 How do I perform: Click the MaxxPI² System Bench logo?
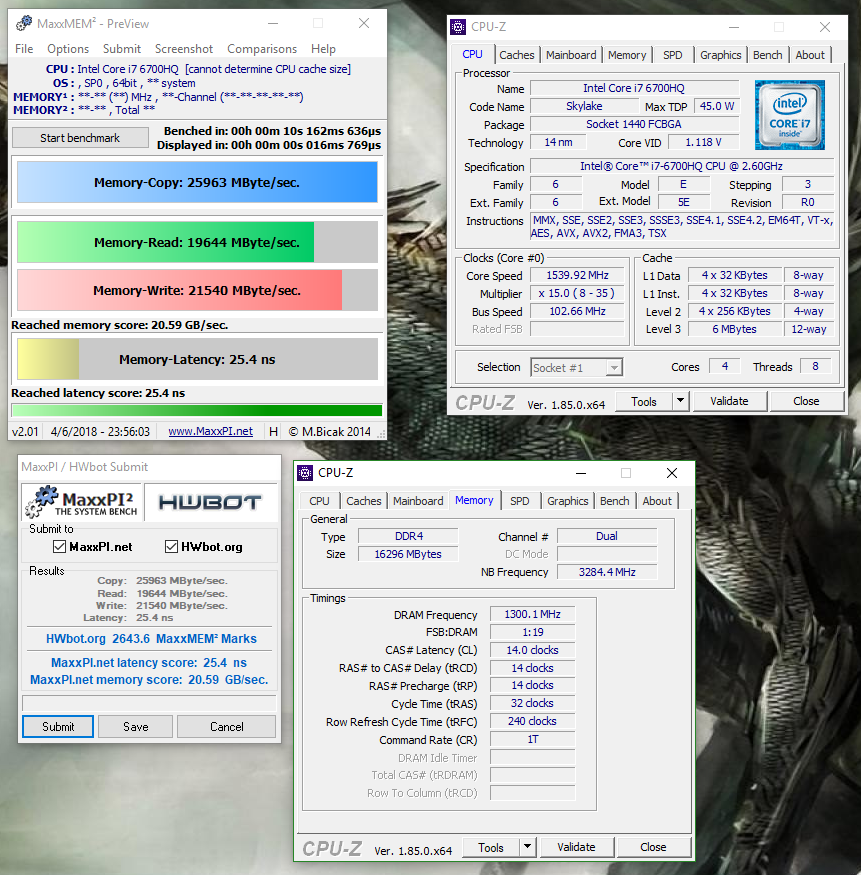coord(82,502)
